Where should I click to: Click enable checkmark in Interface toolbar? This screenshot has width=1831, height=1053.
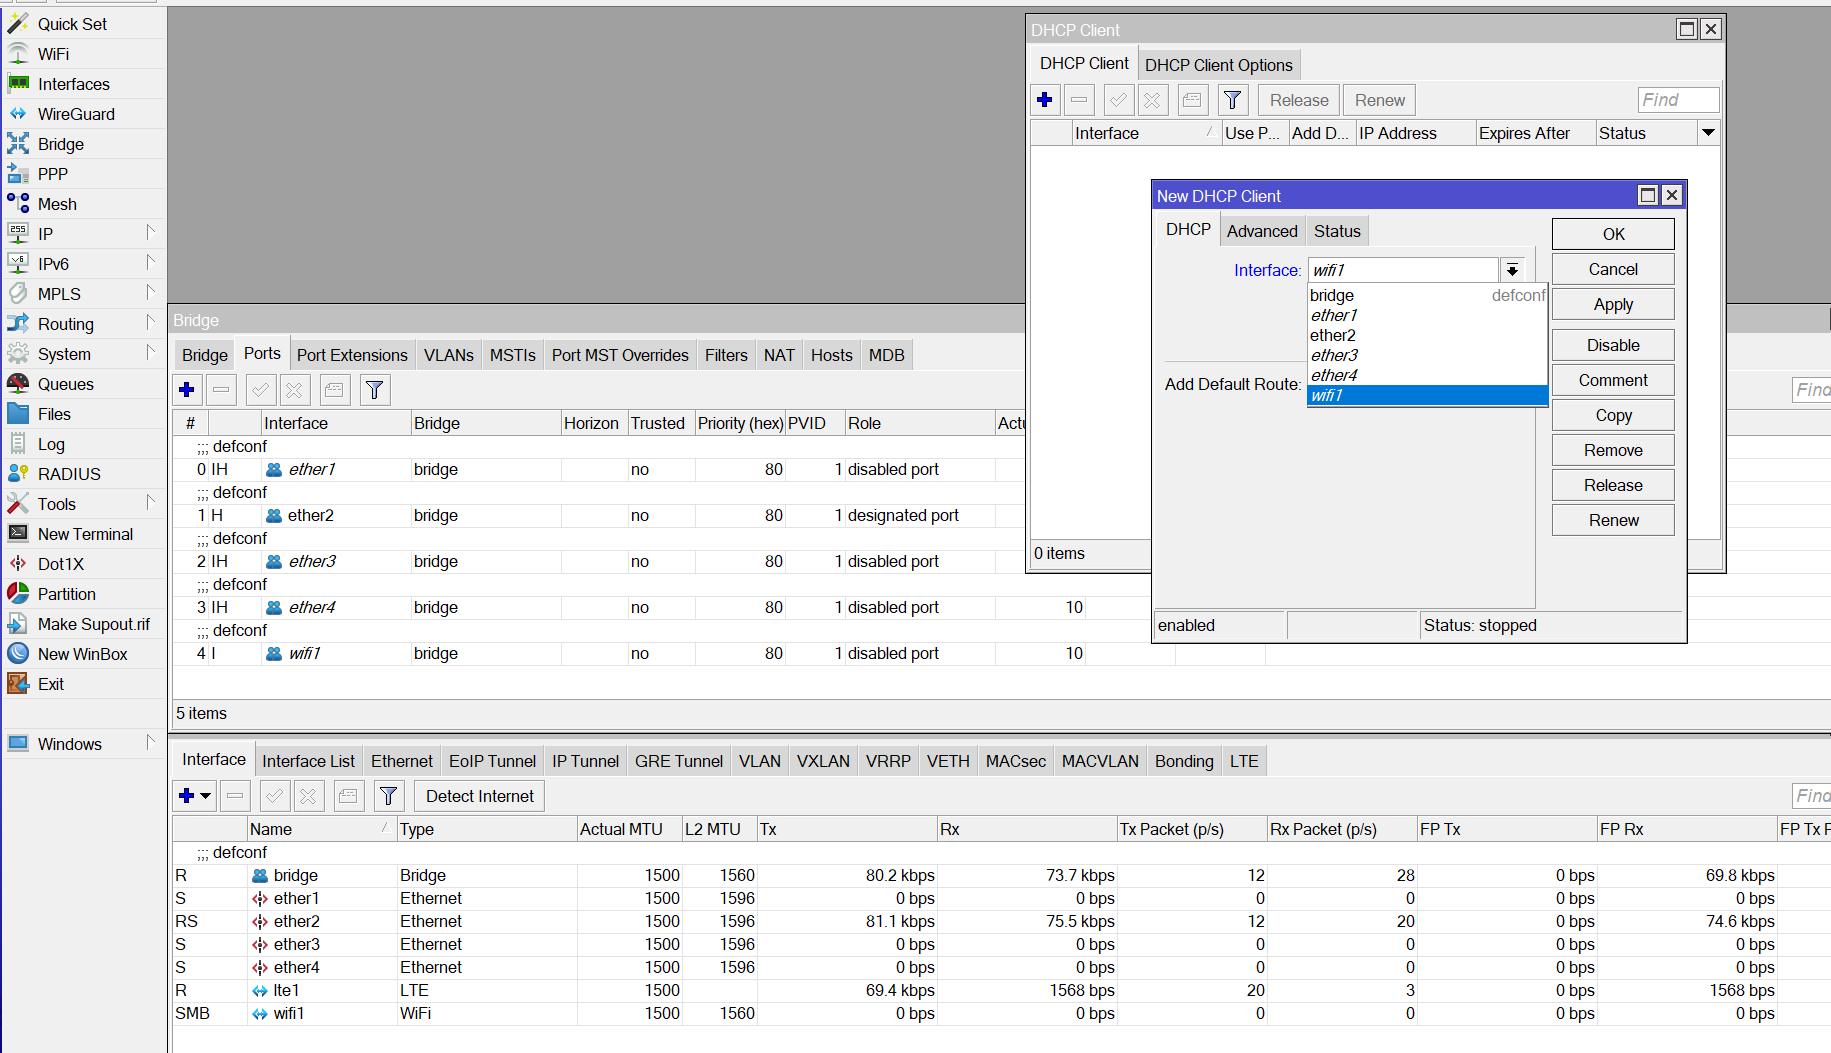[275, 796]
